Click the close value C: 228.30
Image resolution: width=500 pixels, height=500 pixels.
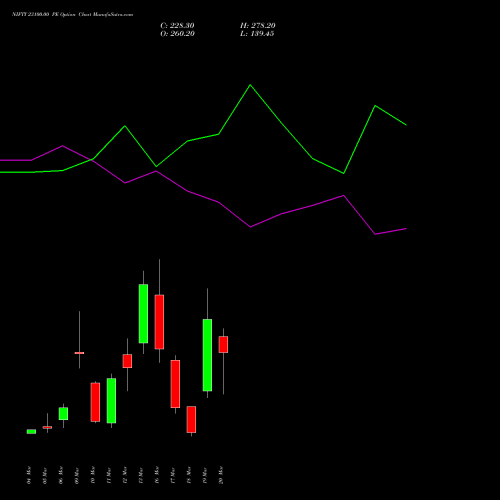(177, 26)
